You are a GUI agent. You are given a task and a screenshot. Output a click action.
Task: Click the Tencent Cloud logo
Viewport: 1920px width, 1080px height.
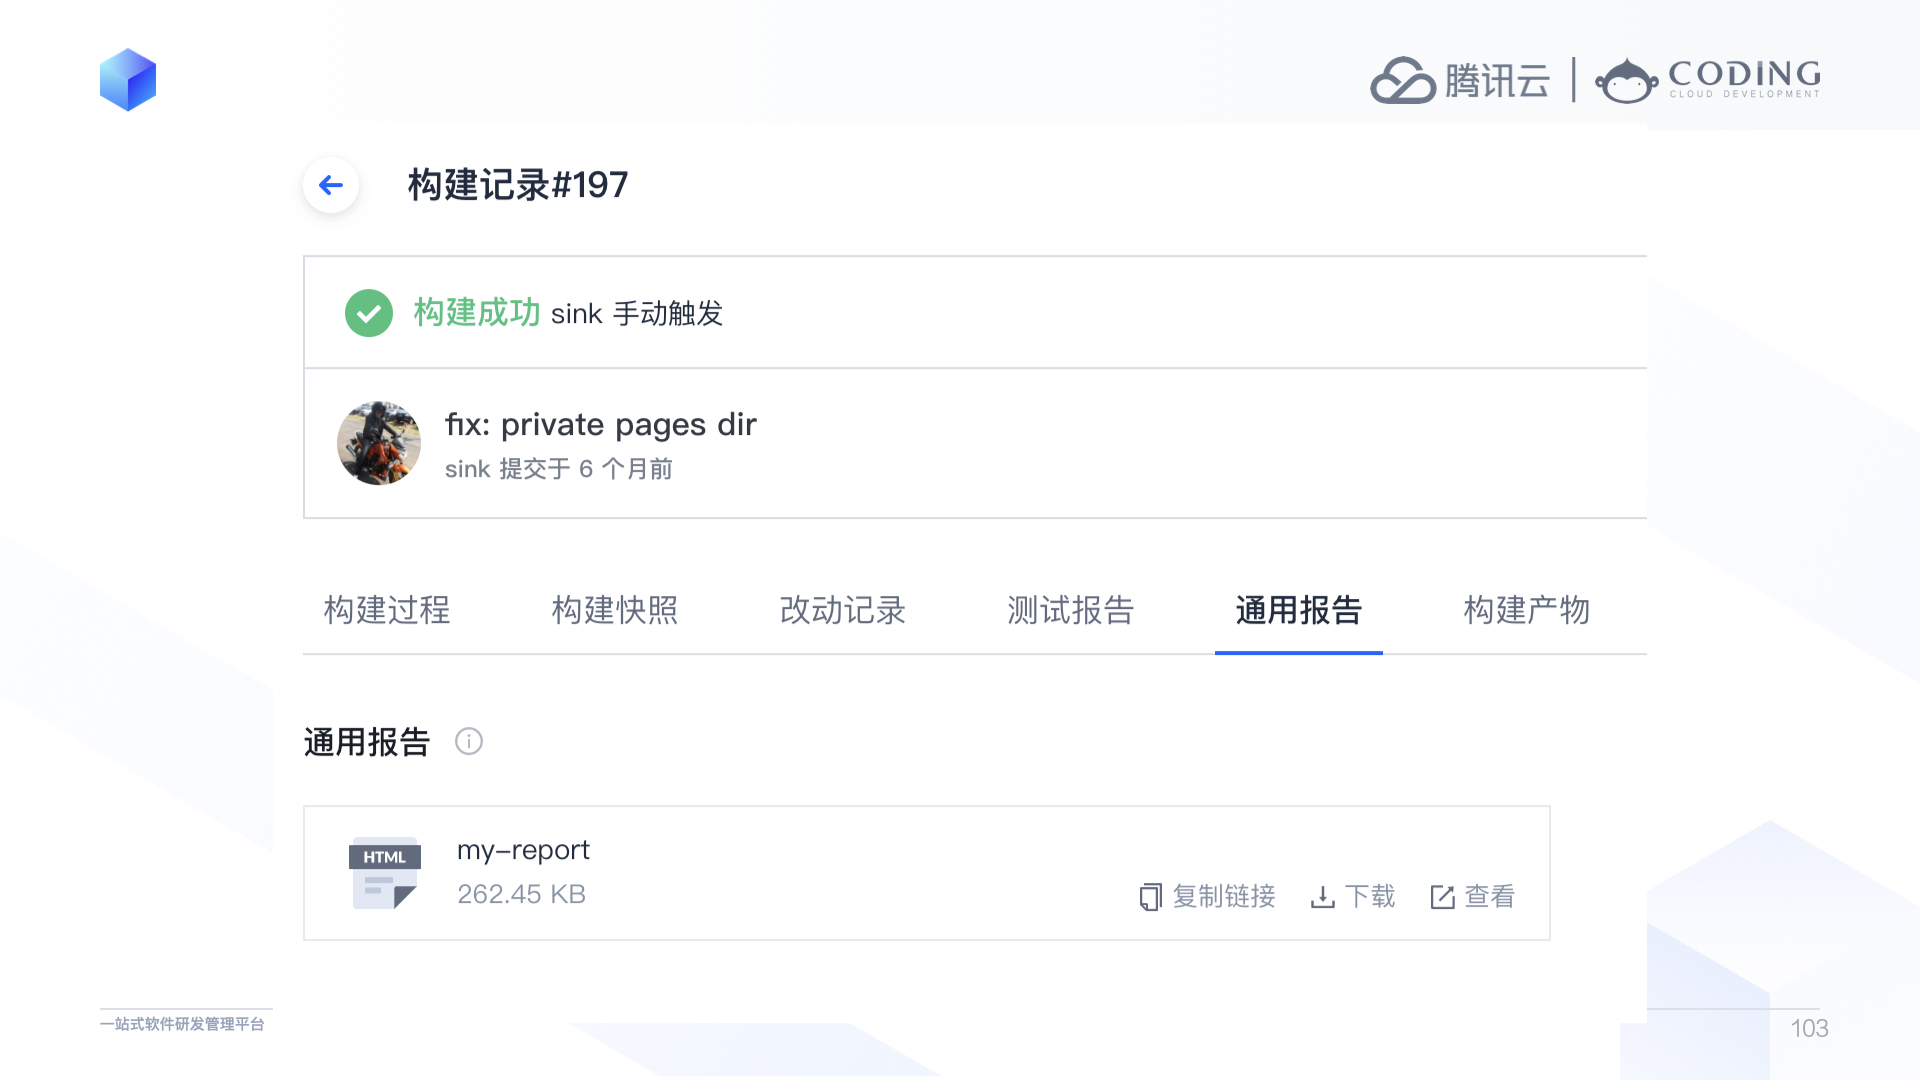[x=1460, y=80]
